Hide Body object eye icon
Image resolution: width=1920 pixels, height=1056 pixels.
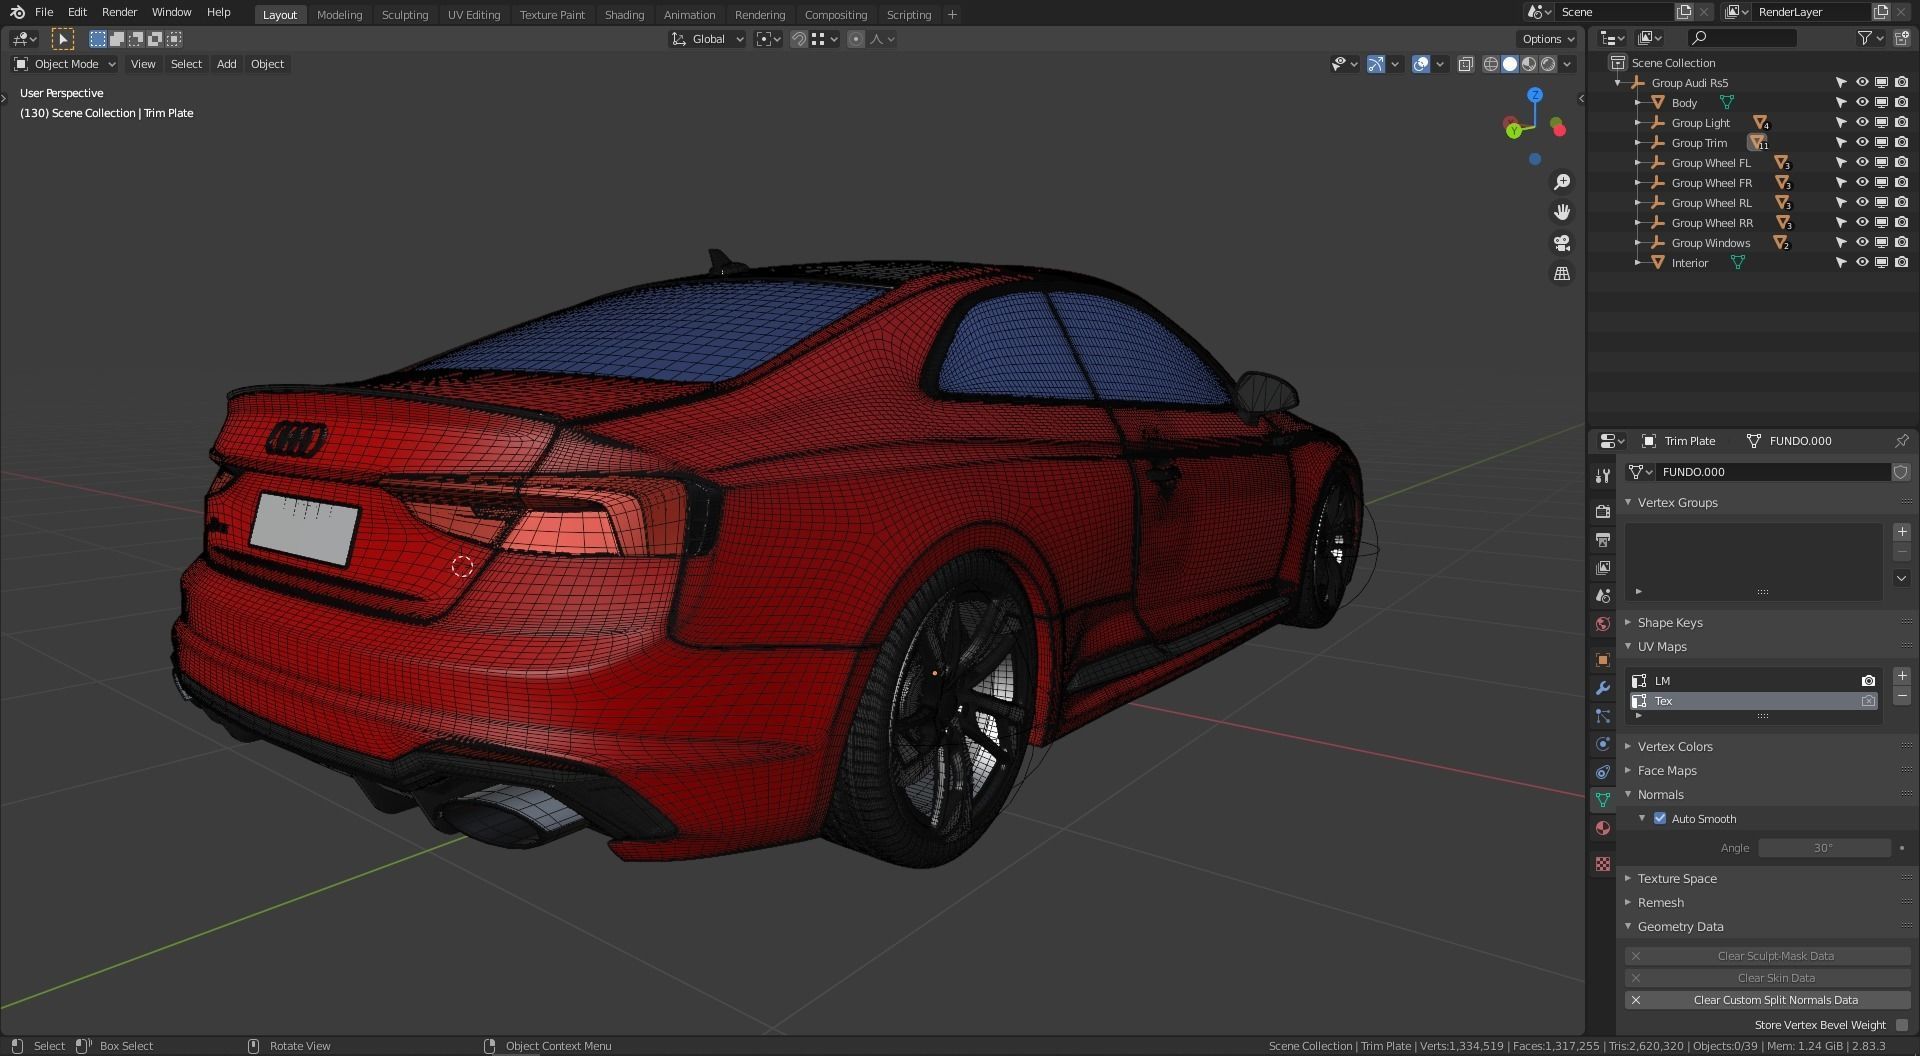point(1862,103)
